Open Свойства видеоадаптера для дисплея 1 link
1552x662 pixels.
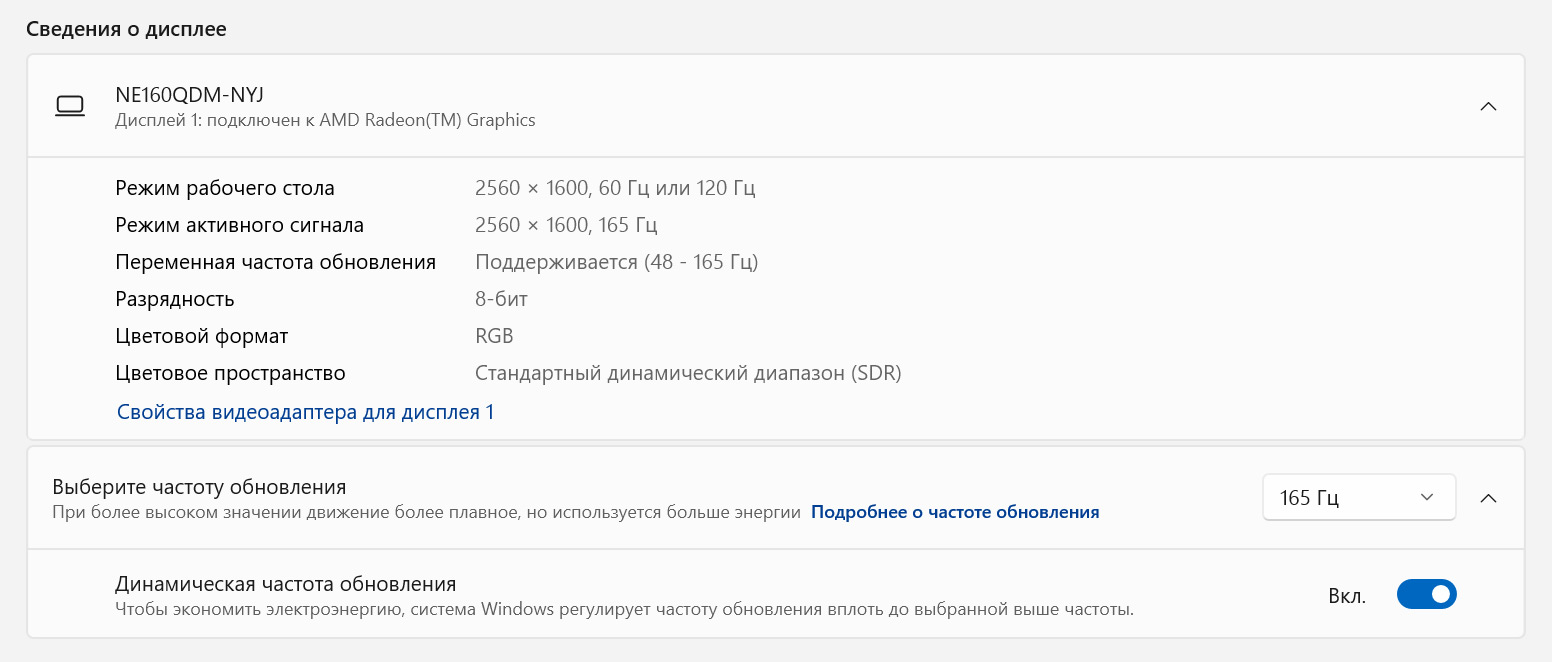(305, 412)
